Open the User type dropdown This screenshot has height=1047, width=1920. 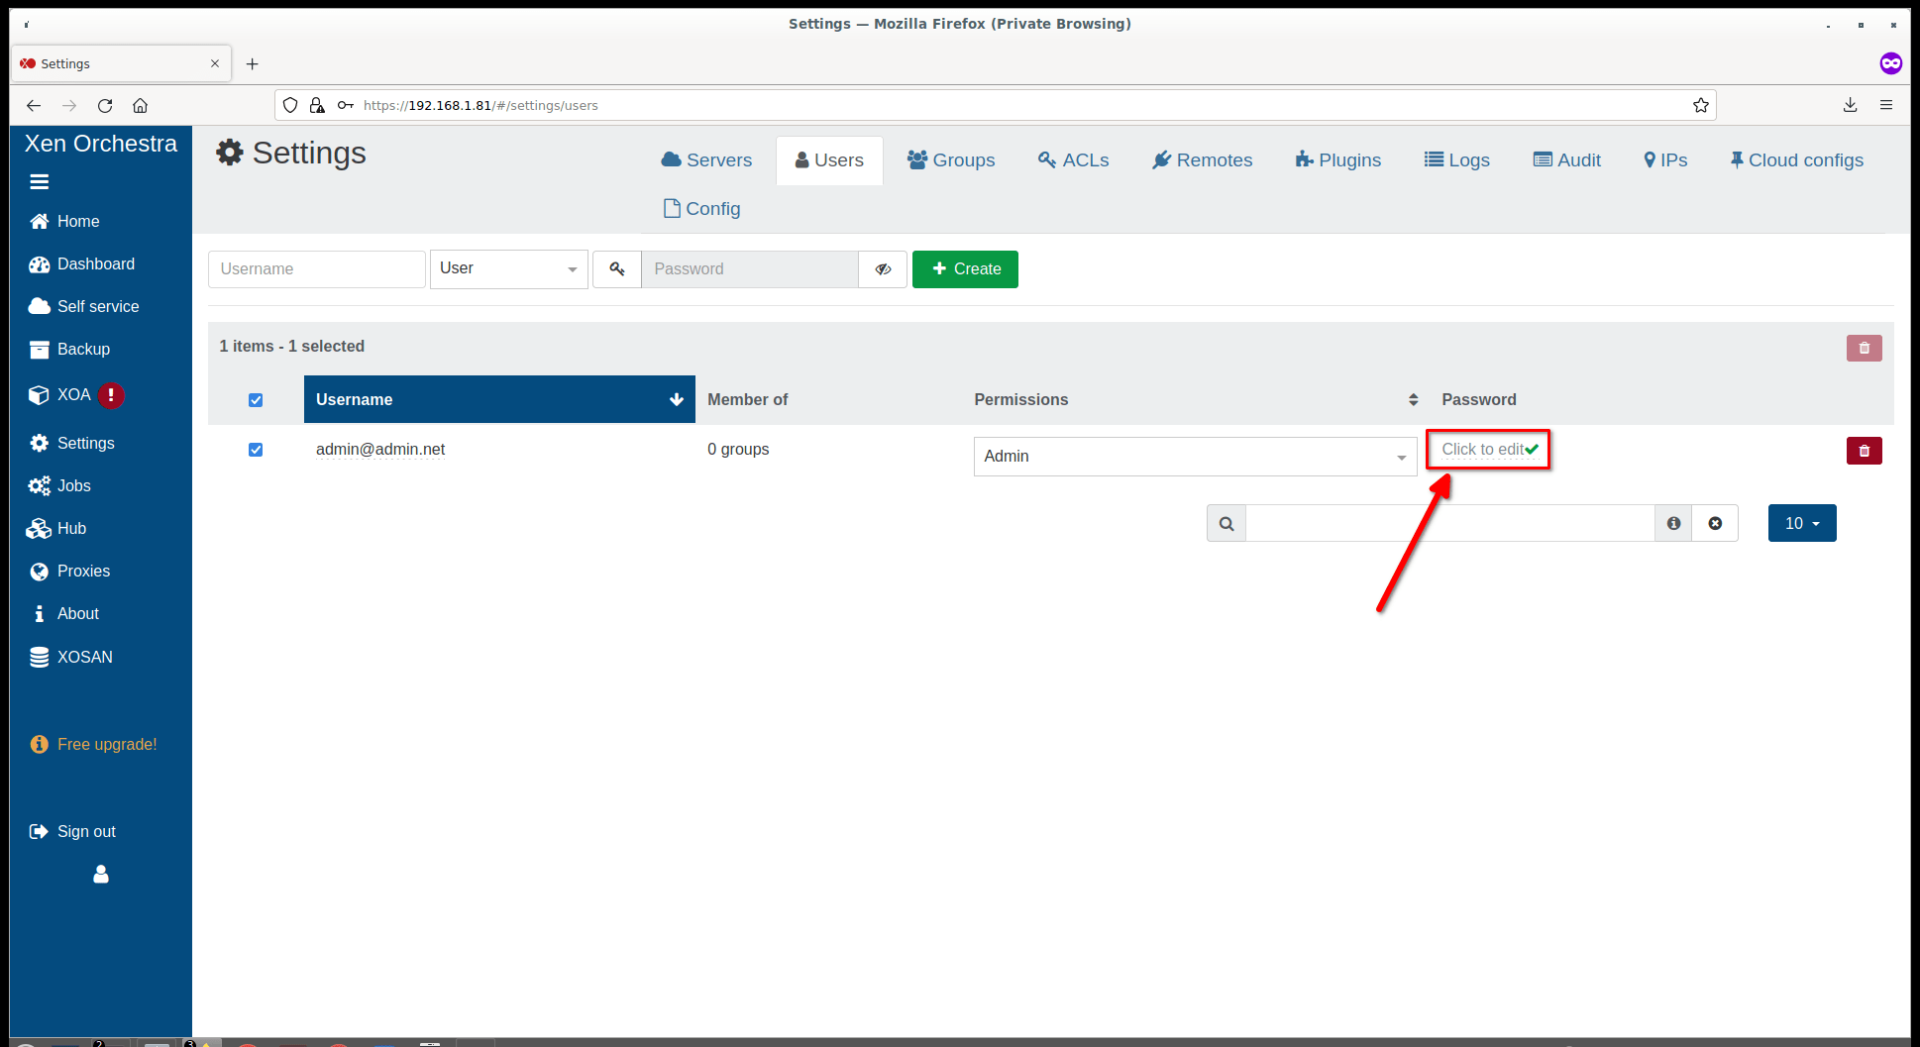(x=508, y=268)
